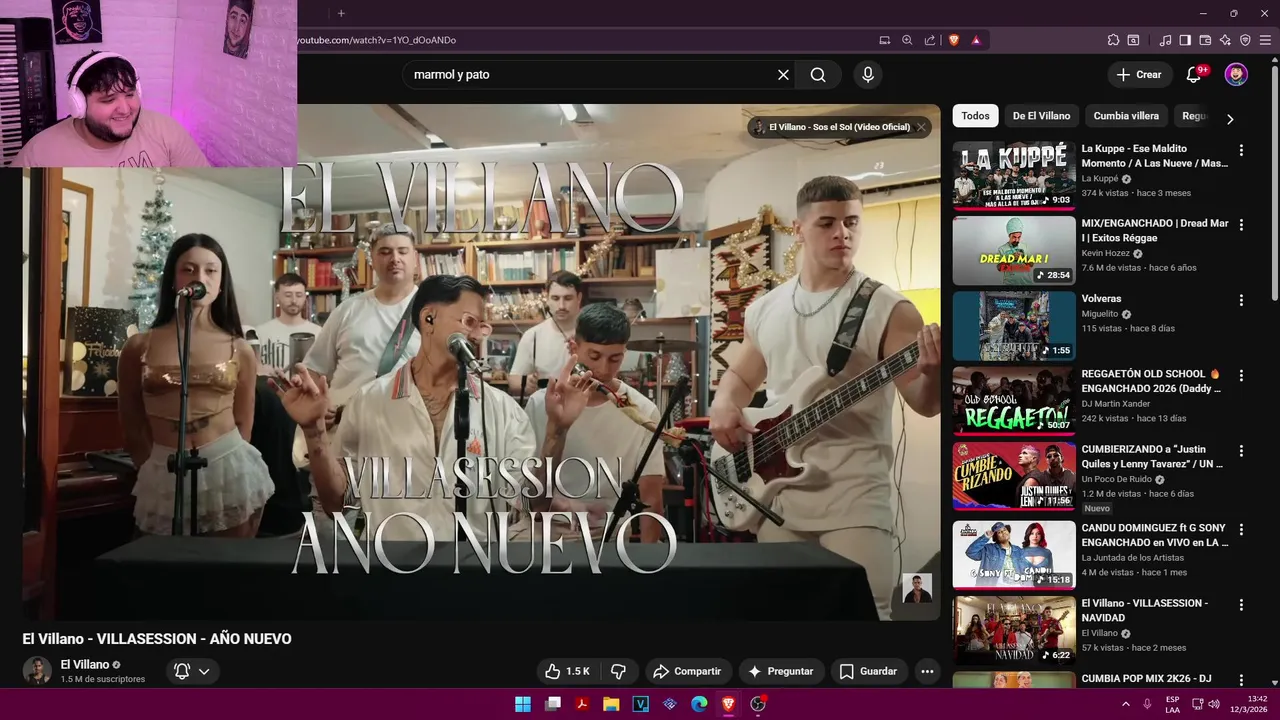
Task: Select the Todos filter chip
Action: click(975, 116)
